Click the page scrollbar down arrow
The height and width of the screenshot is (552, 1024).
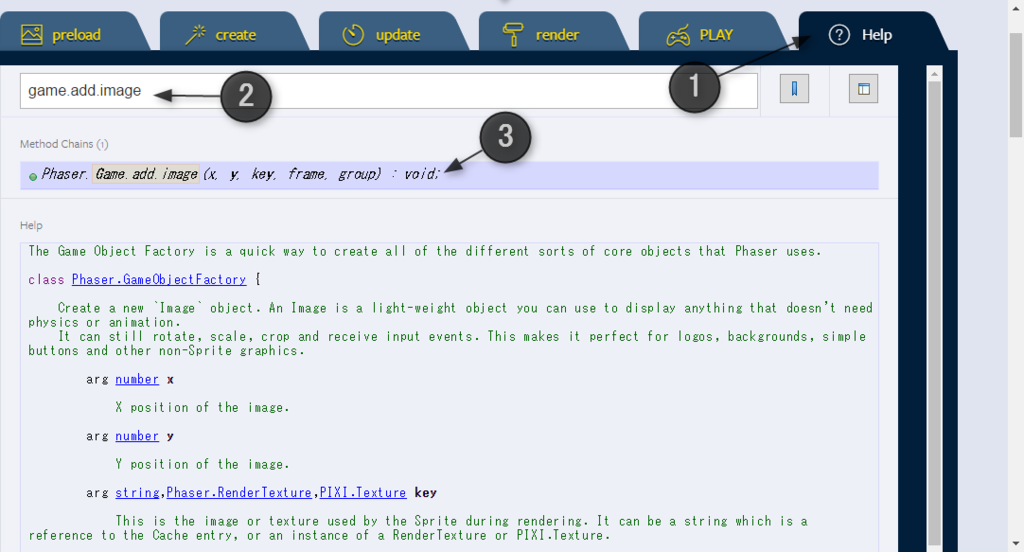1016,544
